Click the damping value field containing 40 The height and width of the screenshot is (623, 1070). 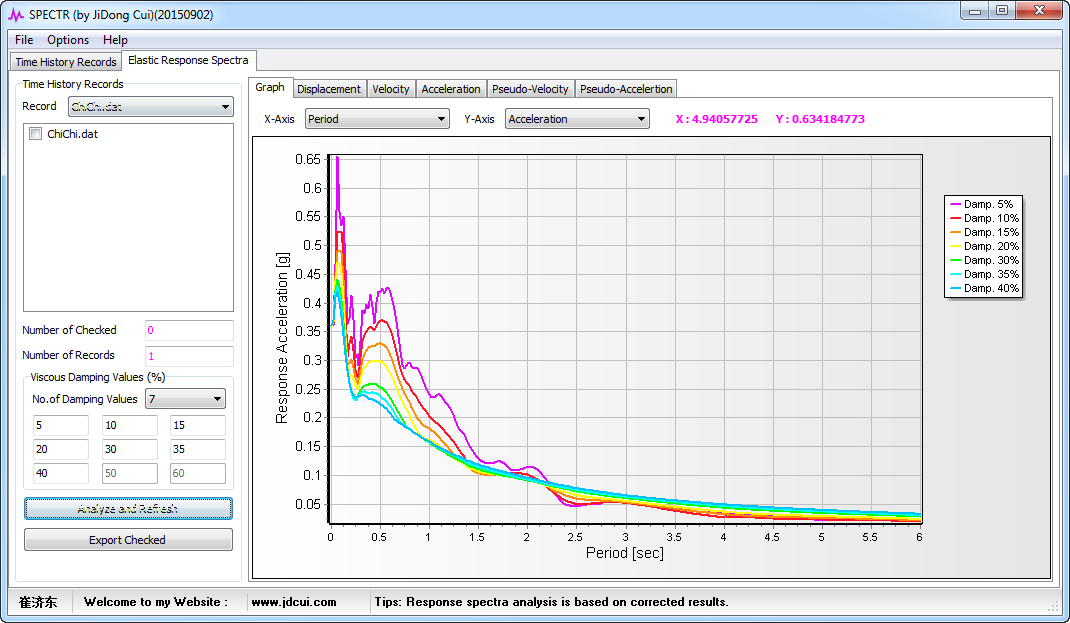pyautogui.click(x=61, y=473)
